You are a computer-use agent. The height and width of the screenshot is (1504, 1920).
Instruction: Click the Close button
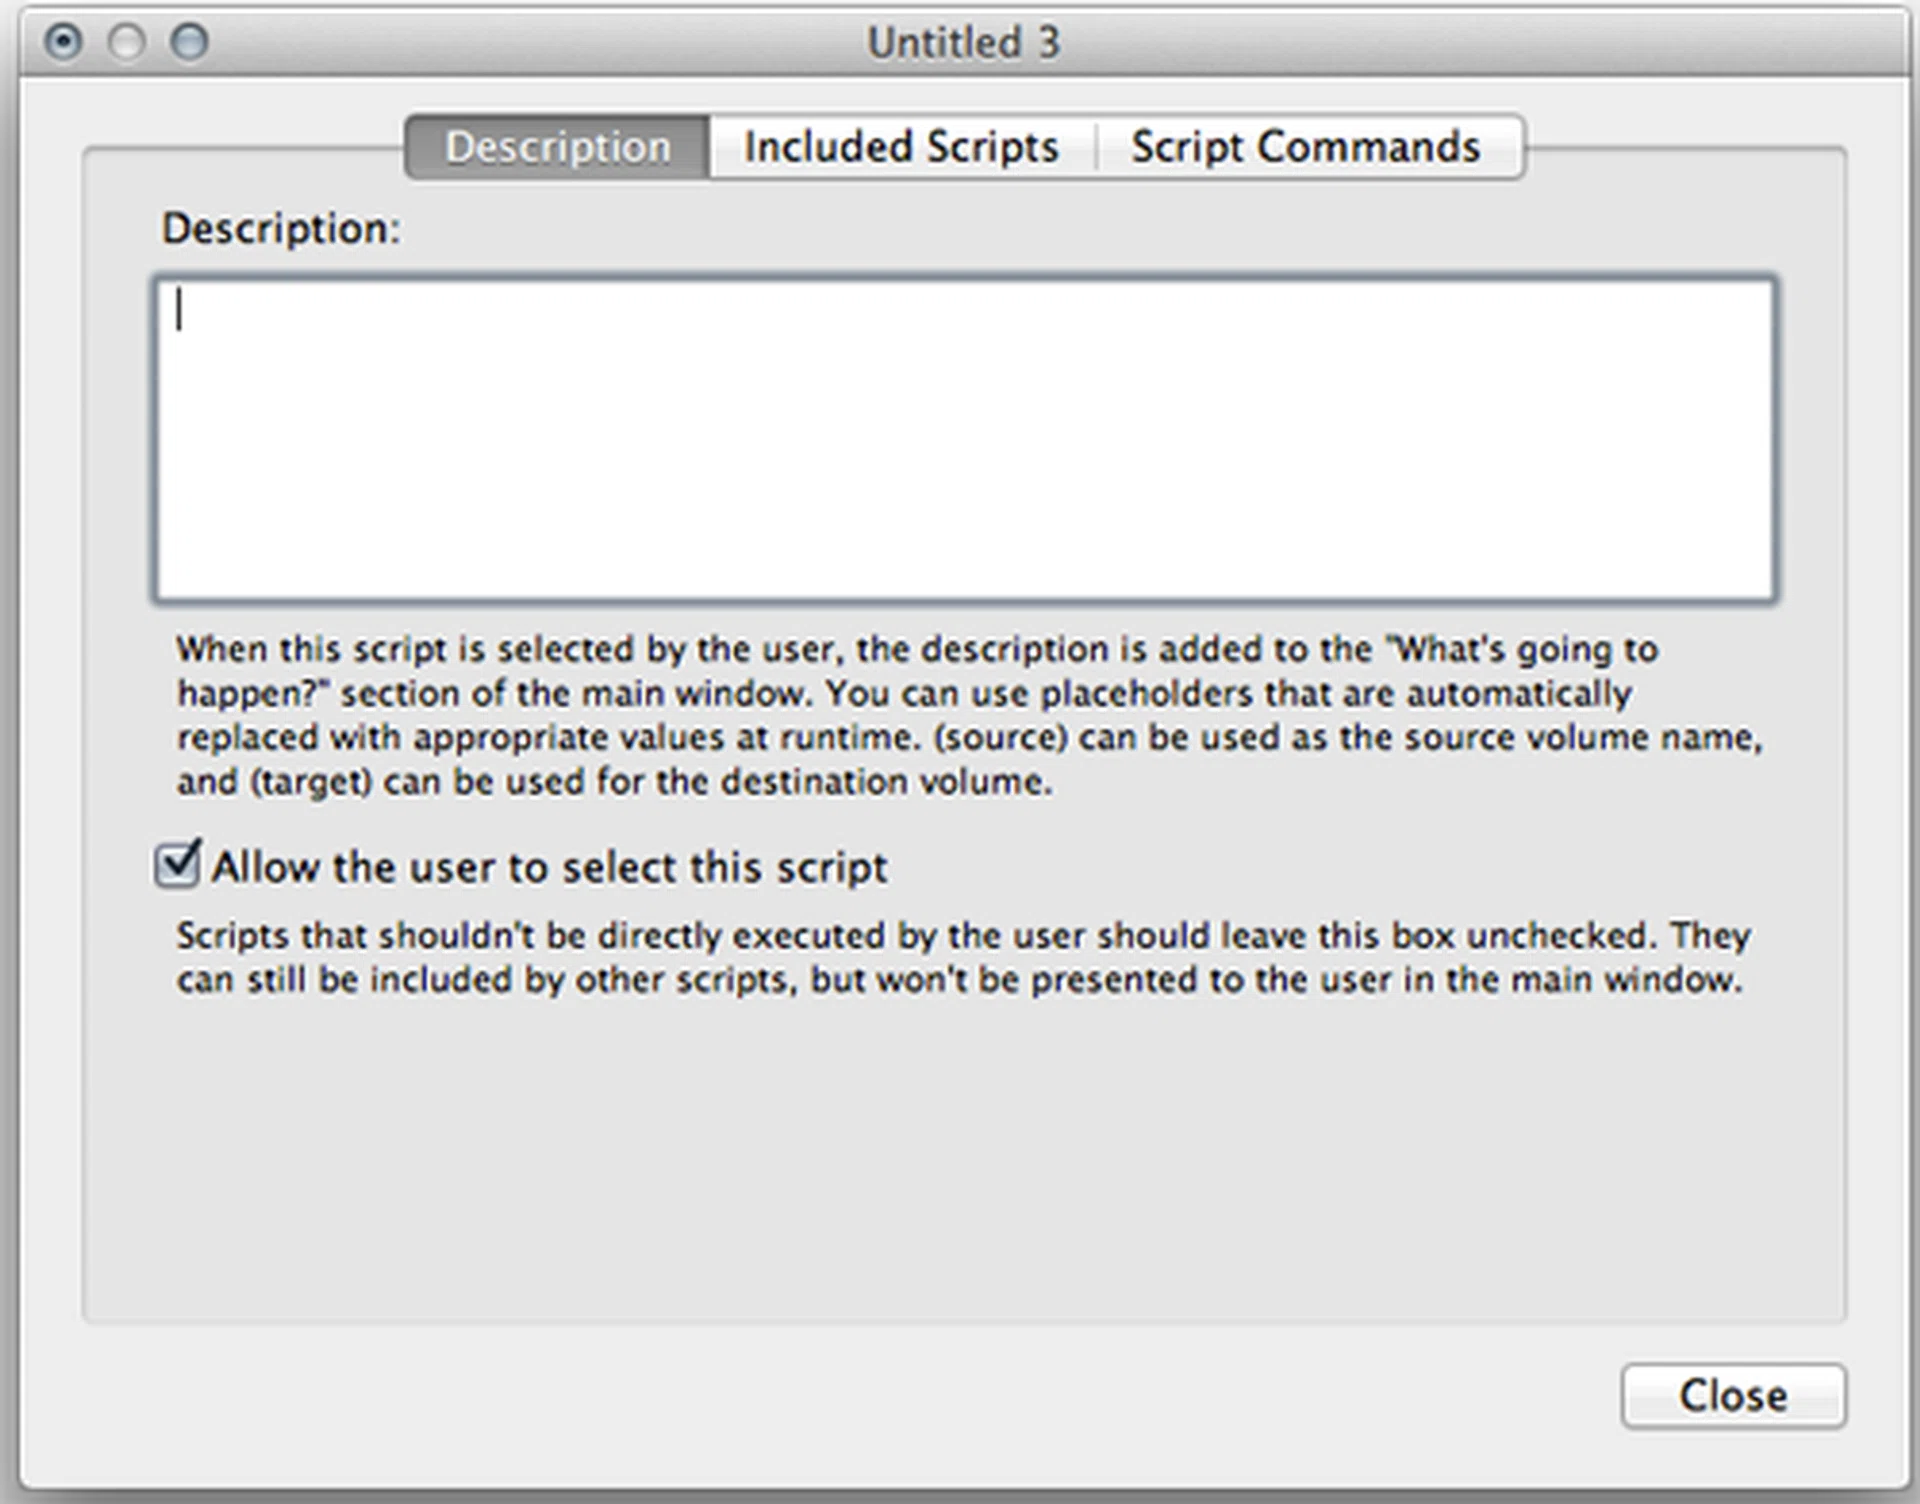click(1733, 1396)
